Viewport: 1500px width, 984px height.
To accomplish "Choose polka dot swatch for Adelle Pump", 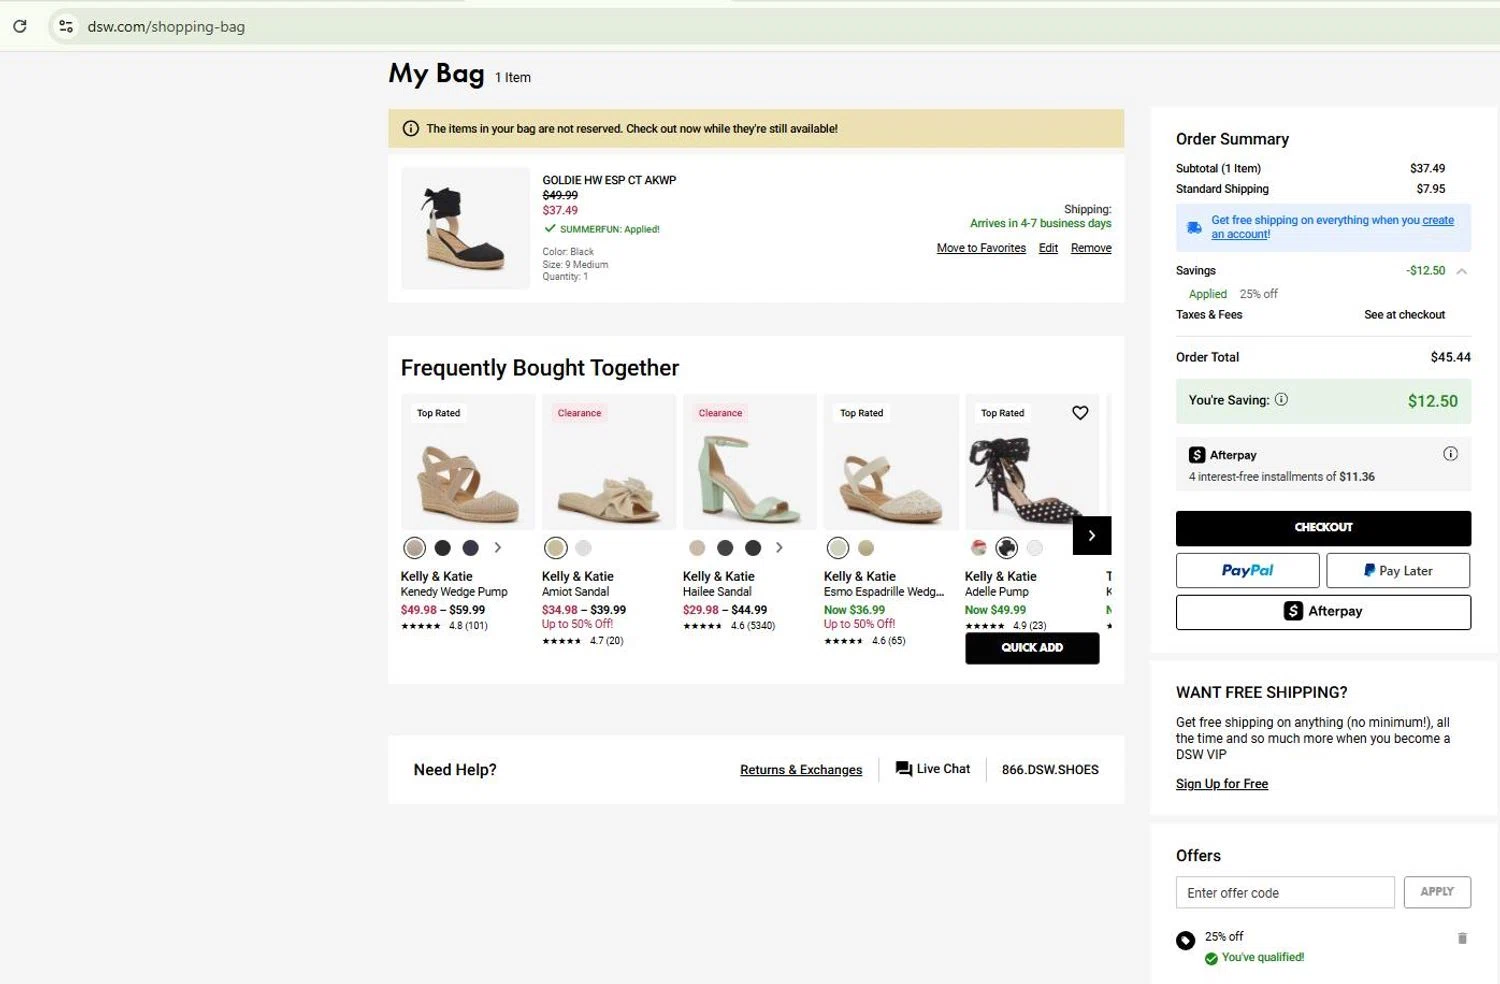I will point(1007,548).
